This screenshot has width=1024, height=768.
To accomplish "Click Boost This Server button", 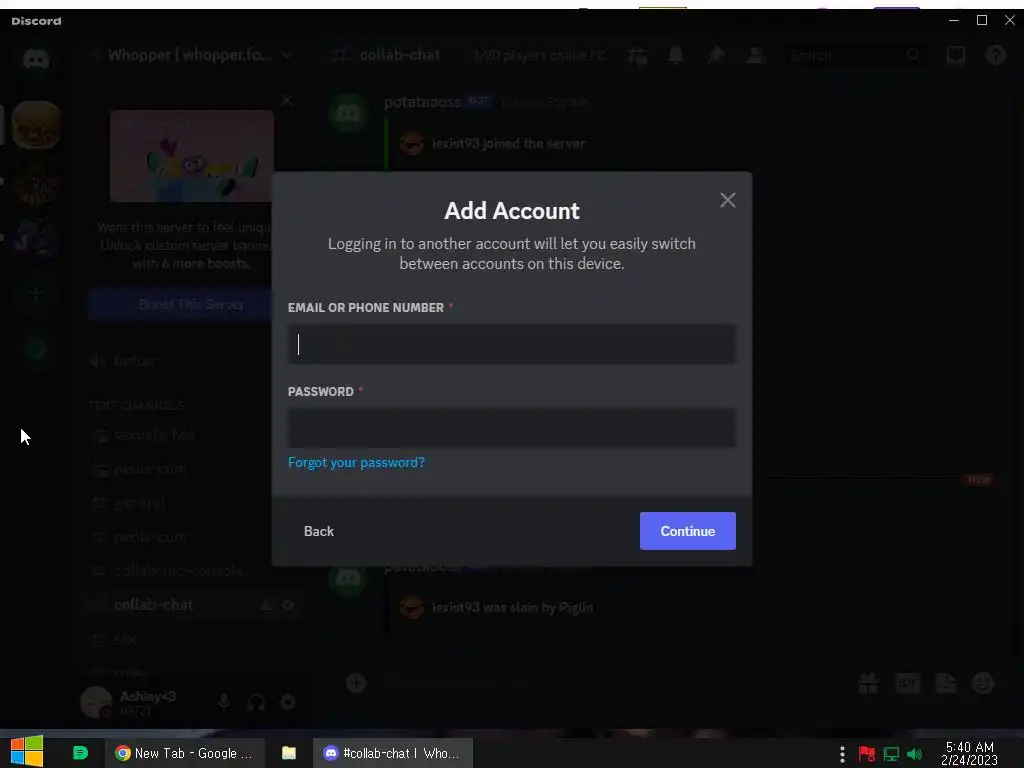I will 191,304.
